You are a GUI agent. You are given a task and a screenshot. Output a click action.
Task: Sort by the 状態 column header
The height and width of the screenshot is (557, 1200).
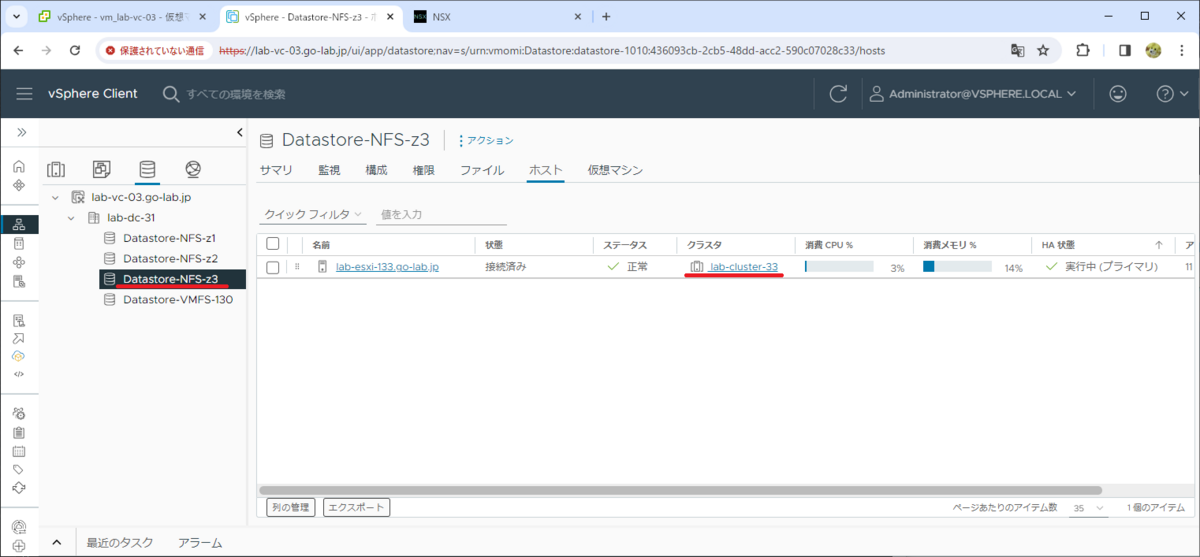[x=494, y=245]
